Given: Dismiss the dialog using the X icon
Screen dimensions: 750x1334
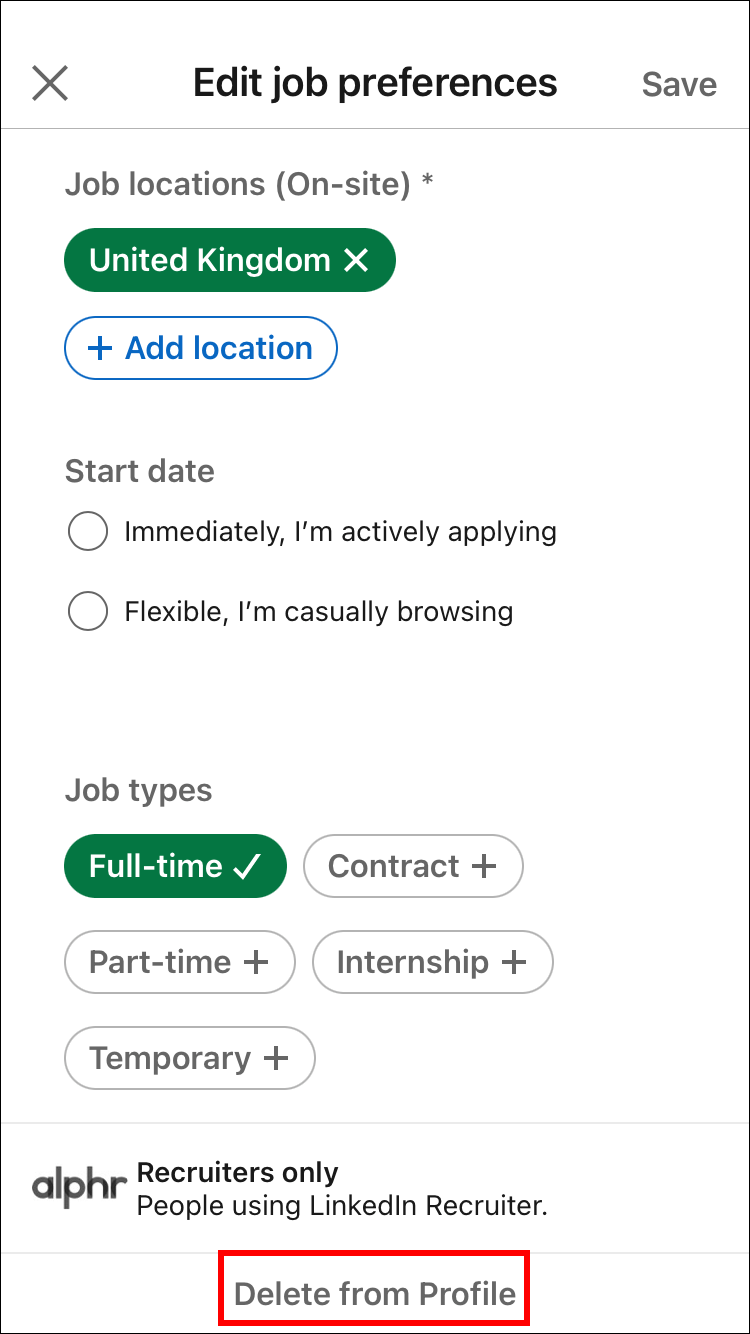Looking at the screenshot, I should [49, 83].
